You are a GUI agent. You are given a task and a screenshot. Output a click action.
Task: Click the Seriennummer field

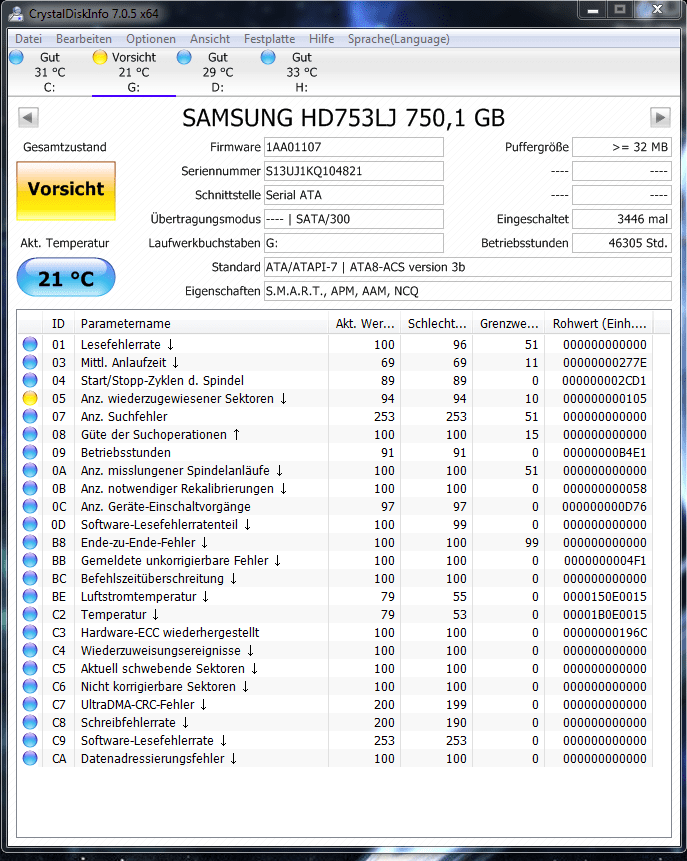pyautogui.click(x=354, y=171)
